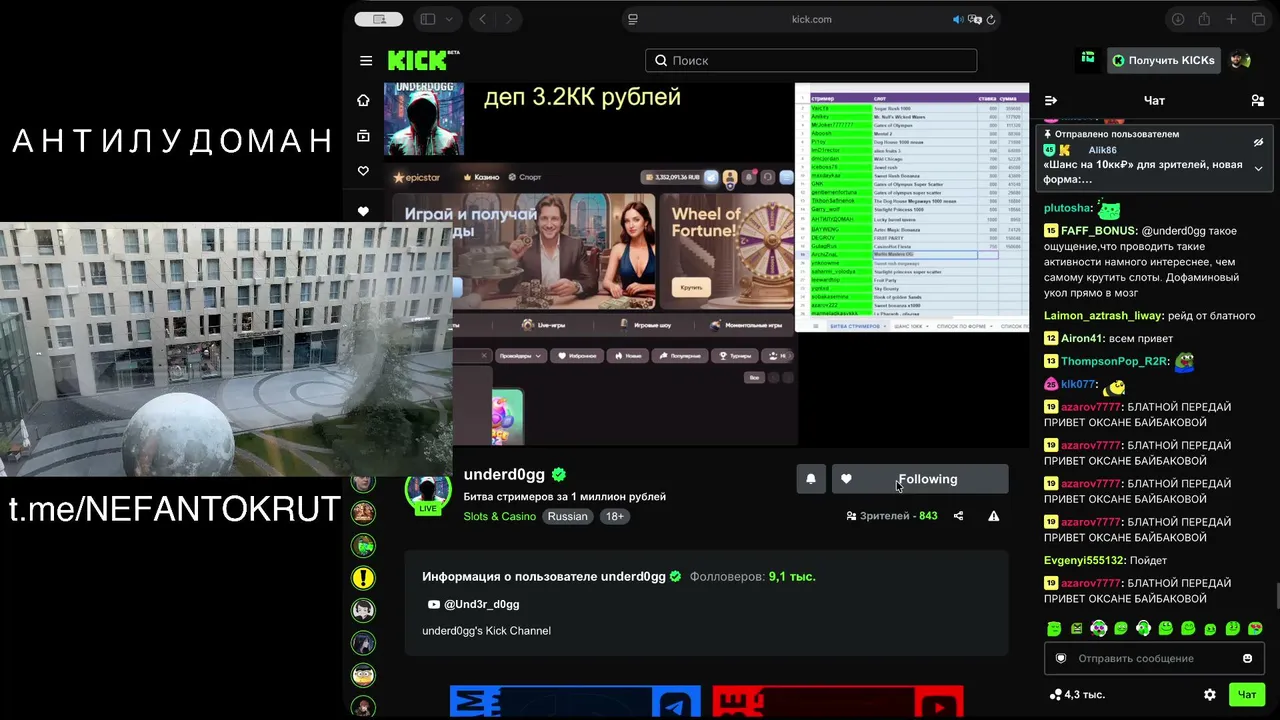Click the kick.com address bar
1280x720 pixels.
(x=811, y=19)
